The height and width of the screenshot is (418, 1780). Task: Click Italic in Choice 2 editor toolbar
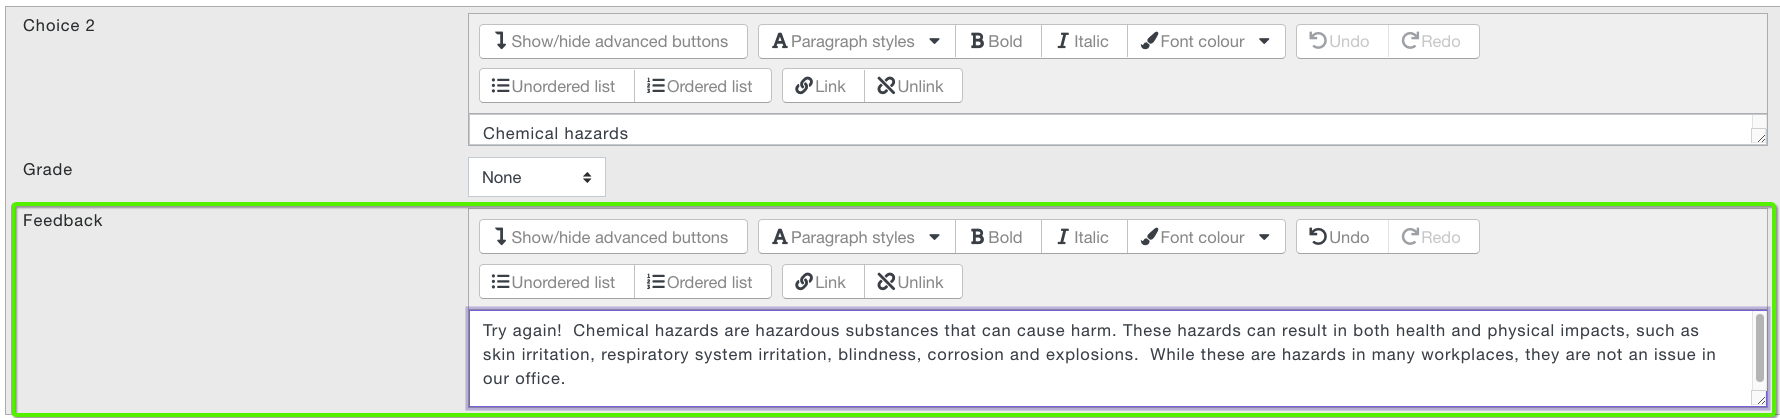(x=1083, y=41)
